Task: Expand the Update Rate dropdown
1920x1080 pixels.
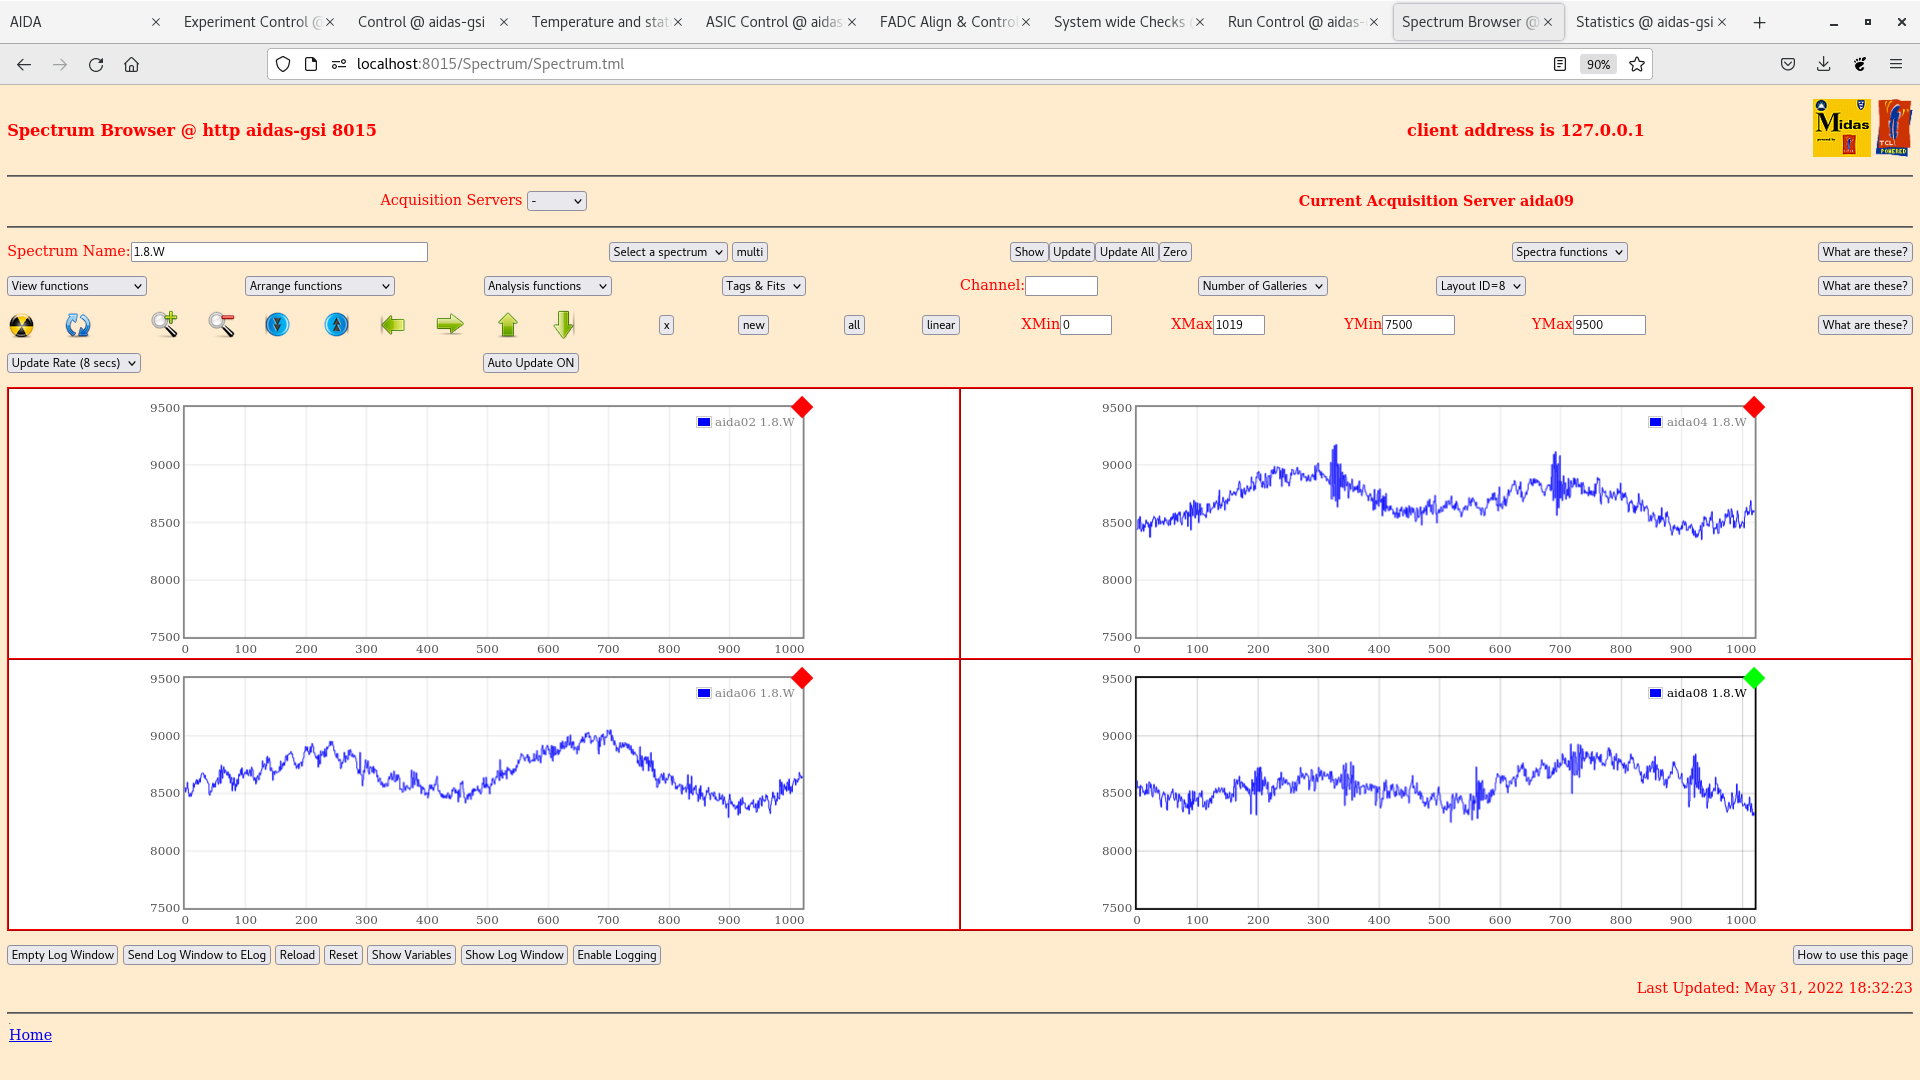Action: 74,363
